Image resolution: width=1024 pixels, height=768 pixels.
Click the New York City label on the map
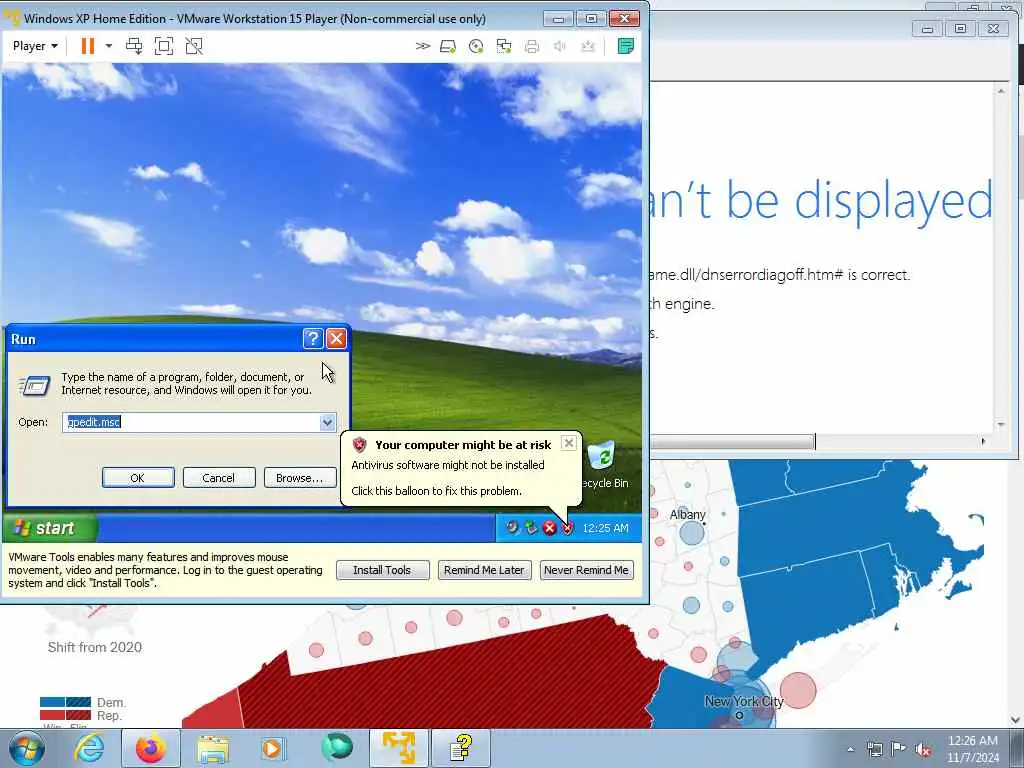(x=744, y=701)
